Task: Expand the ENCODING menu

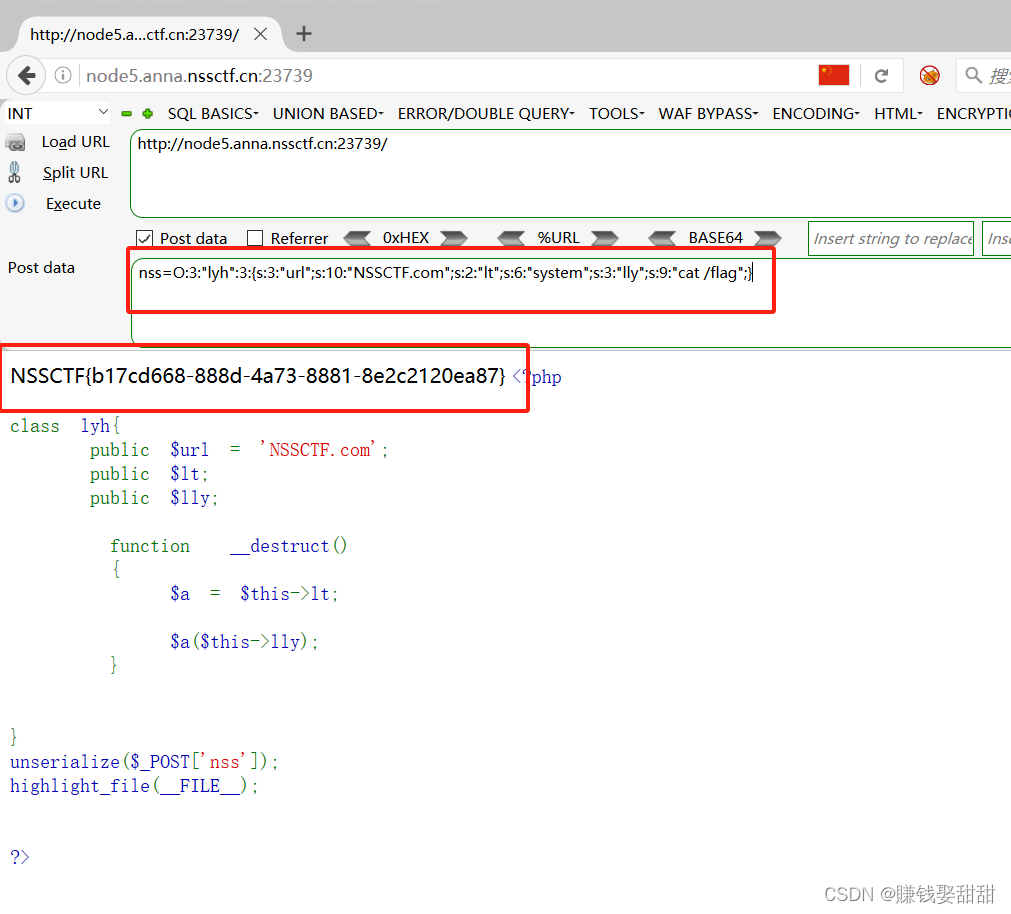Action: click(816, 113)
